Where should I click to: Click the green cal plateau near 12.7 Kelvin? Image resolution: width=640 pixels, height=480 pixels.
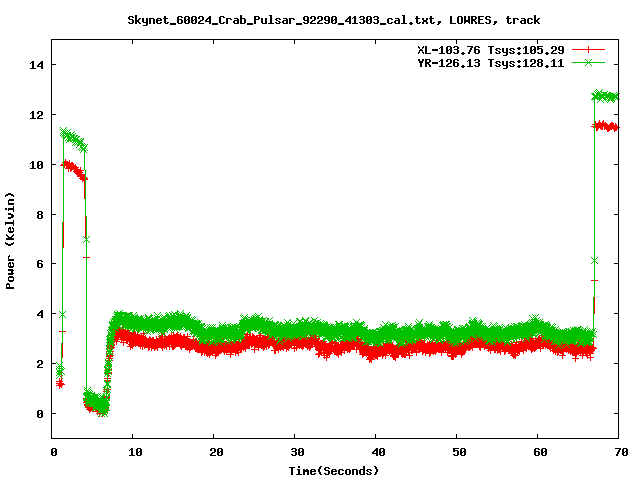606,96
